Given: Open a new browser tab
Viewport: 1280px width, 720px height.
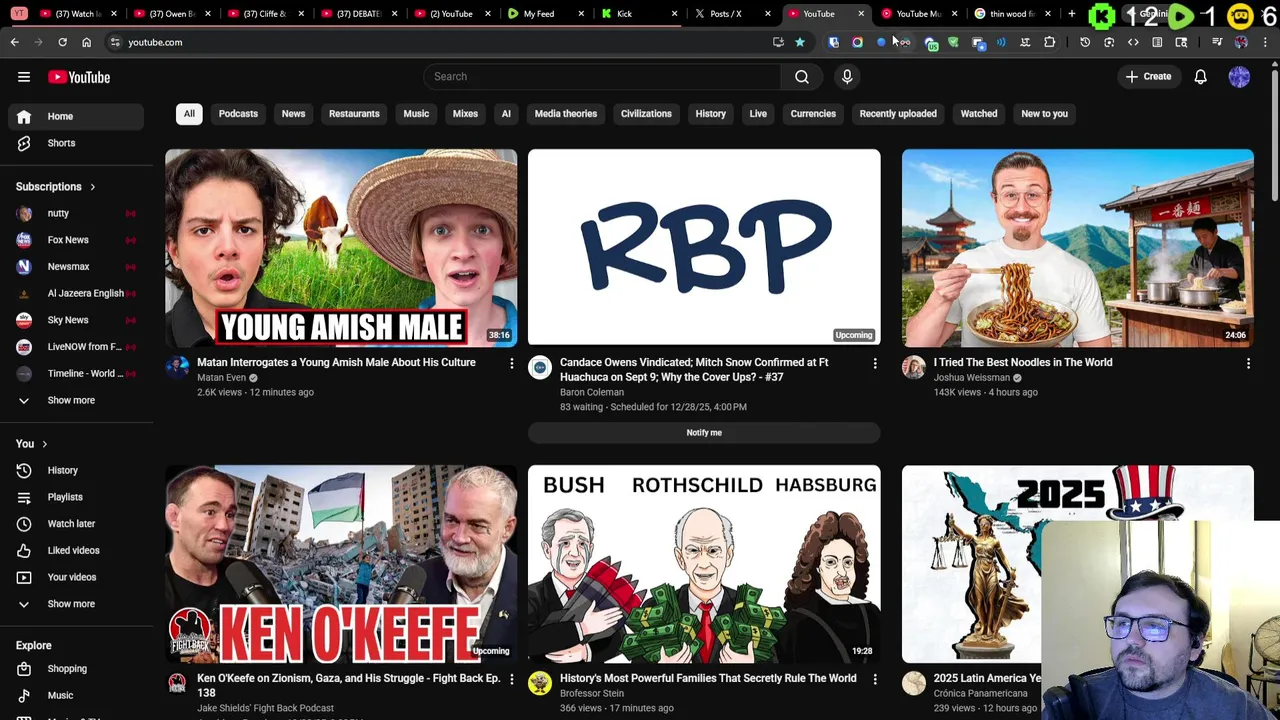Looking at the screenshot, I should pyautogui.click(x=1072, y=14).
